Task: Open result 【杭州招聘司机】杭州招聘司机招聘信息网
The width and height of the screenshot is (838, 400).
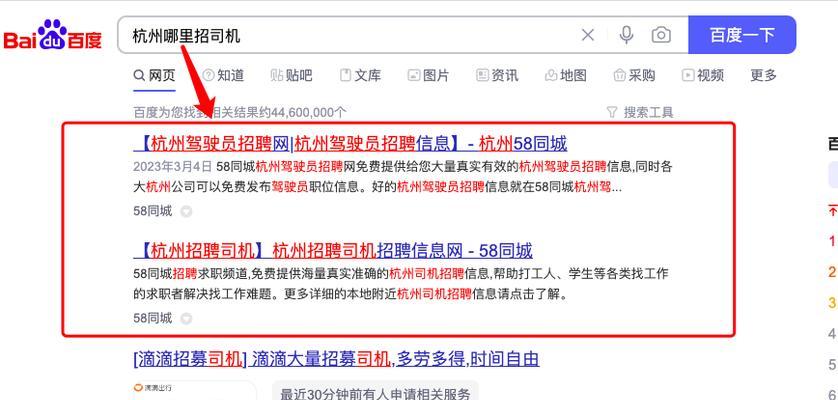Action: [333, 250]
